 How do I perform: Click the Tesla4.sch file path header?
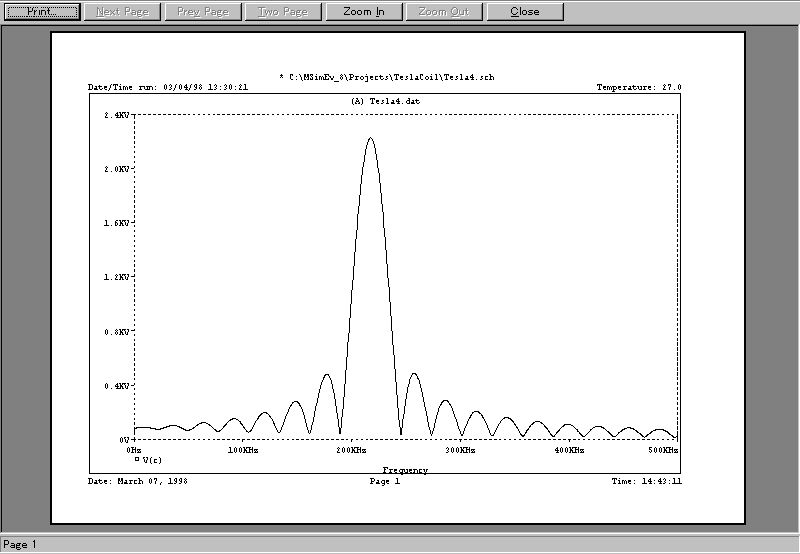pos(385,77)
